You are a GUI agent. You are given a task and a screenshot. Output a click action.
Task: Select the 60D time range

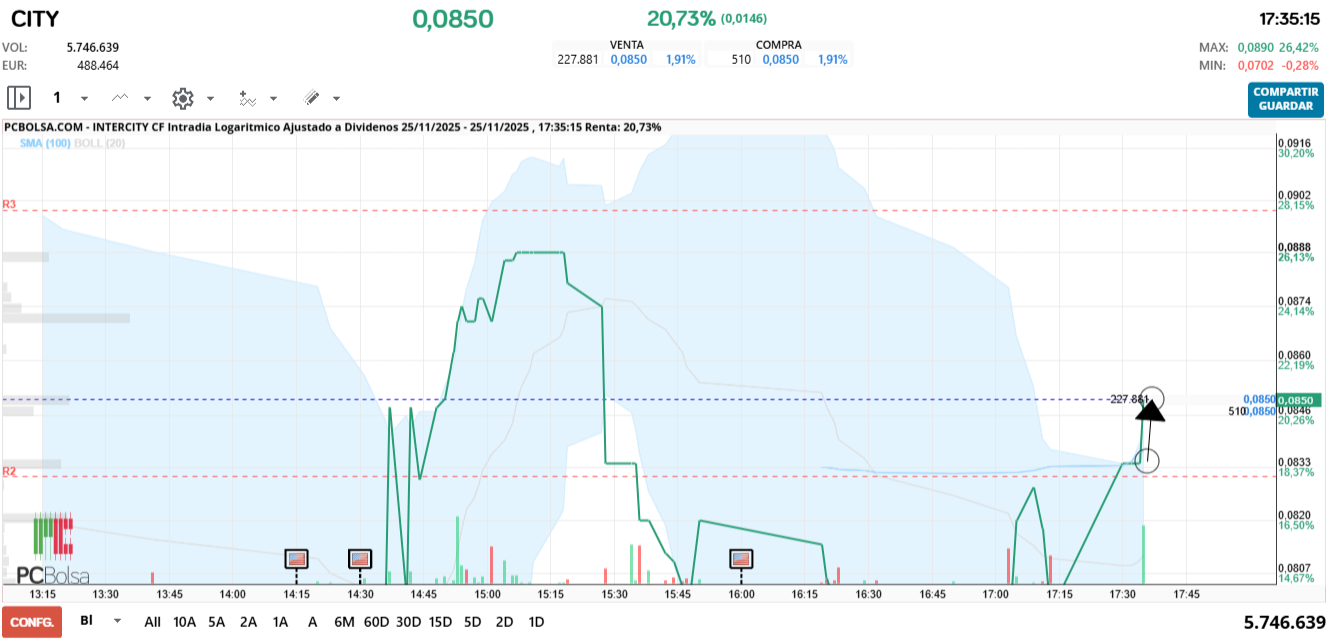tap(376, 622)
